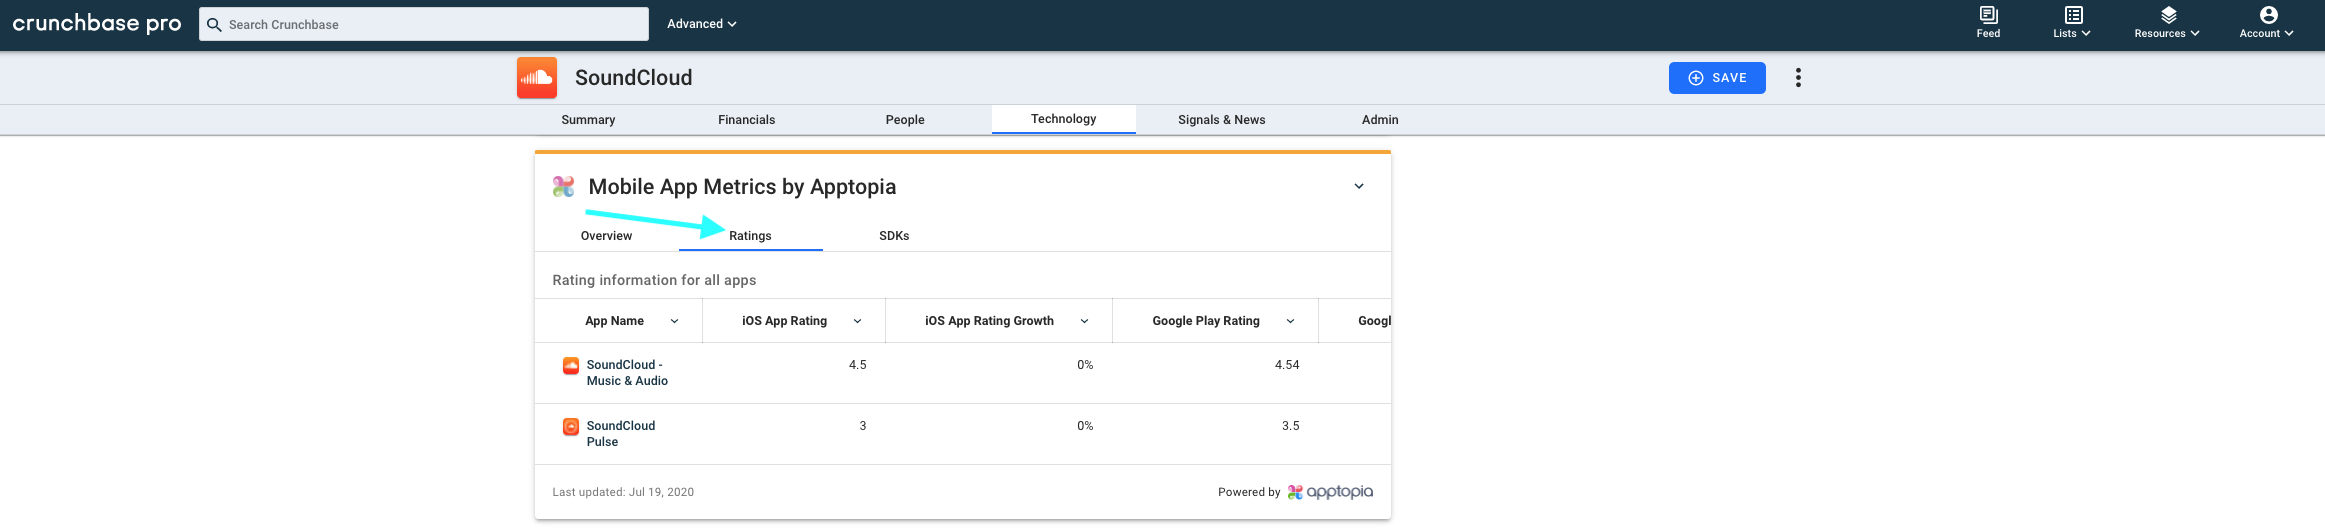Open the iOS App Rating Growth column dropdown
The width and height of the screenshot is (2325, 530).
[1085, 321]
